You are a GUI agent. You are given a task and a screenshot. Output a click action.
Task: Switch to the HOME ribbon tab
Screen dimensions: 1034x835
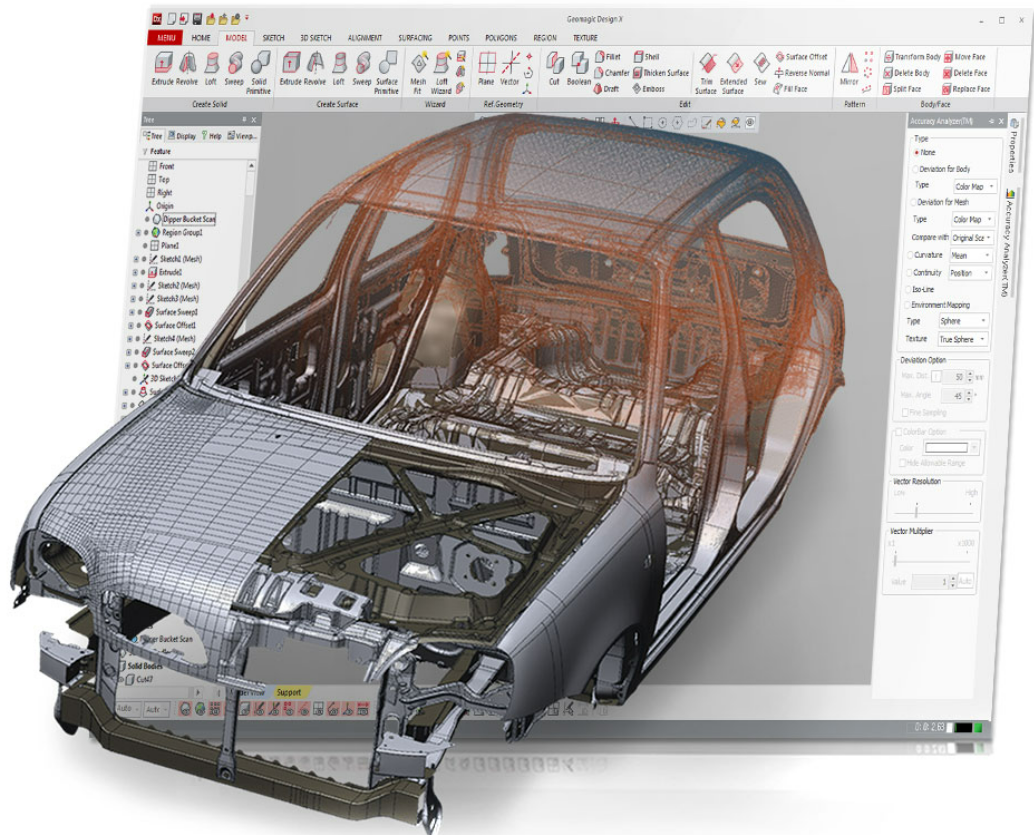[x=201, y=38]
